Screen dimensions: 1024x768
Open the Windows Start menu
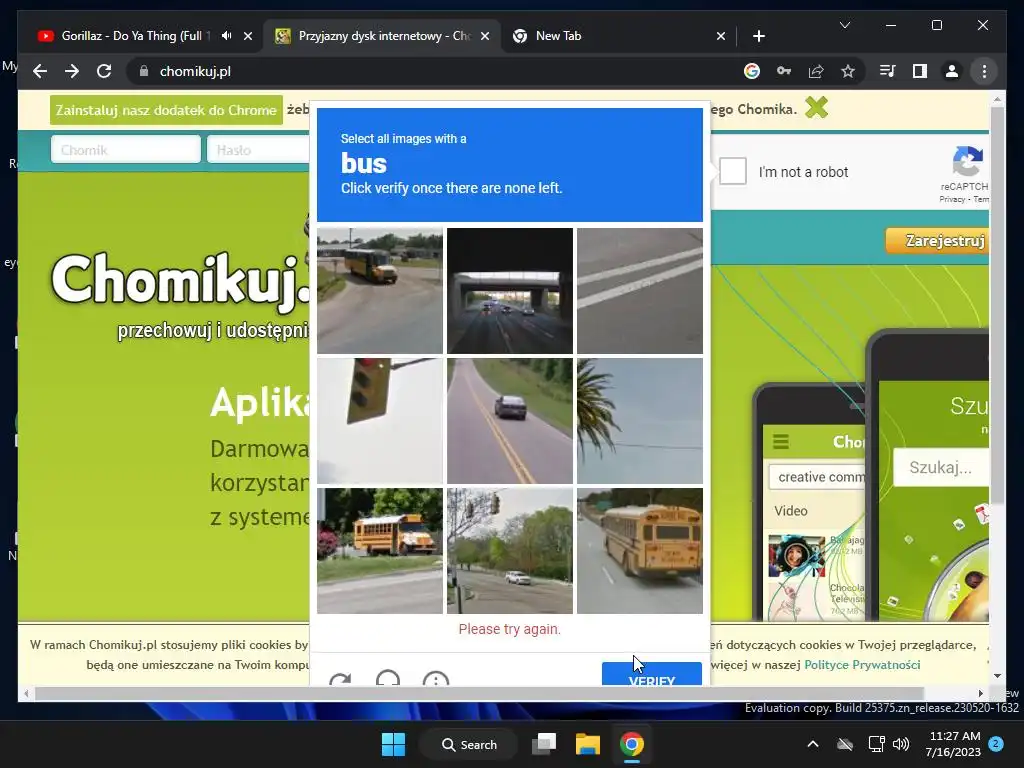(x=393, y=744)
